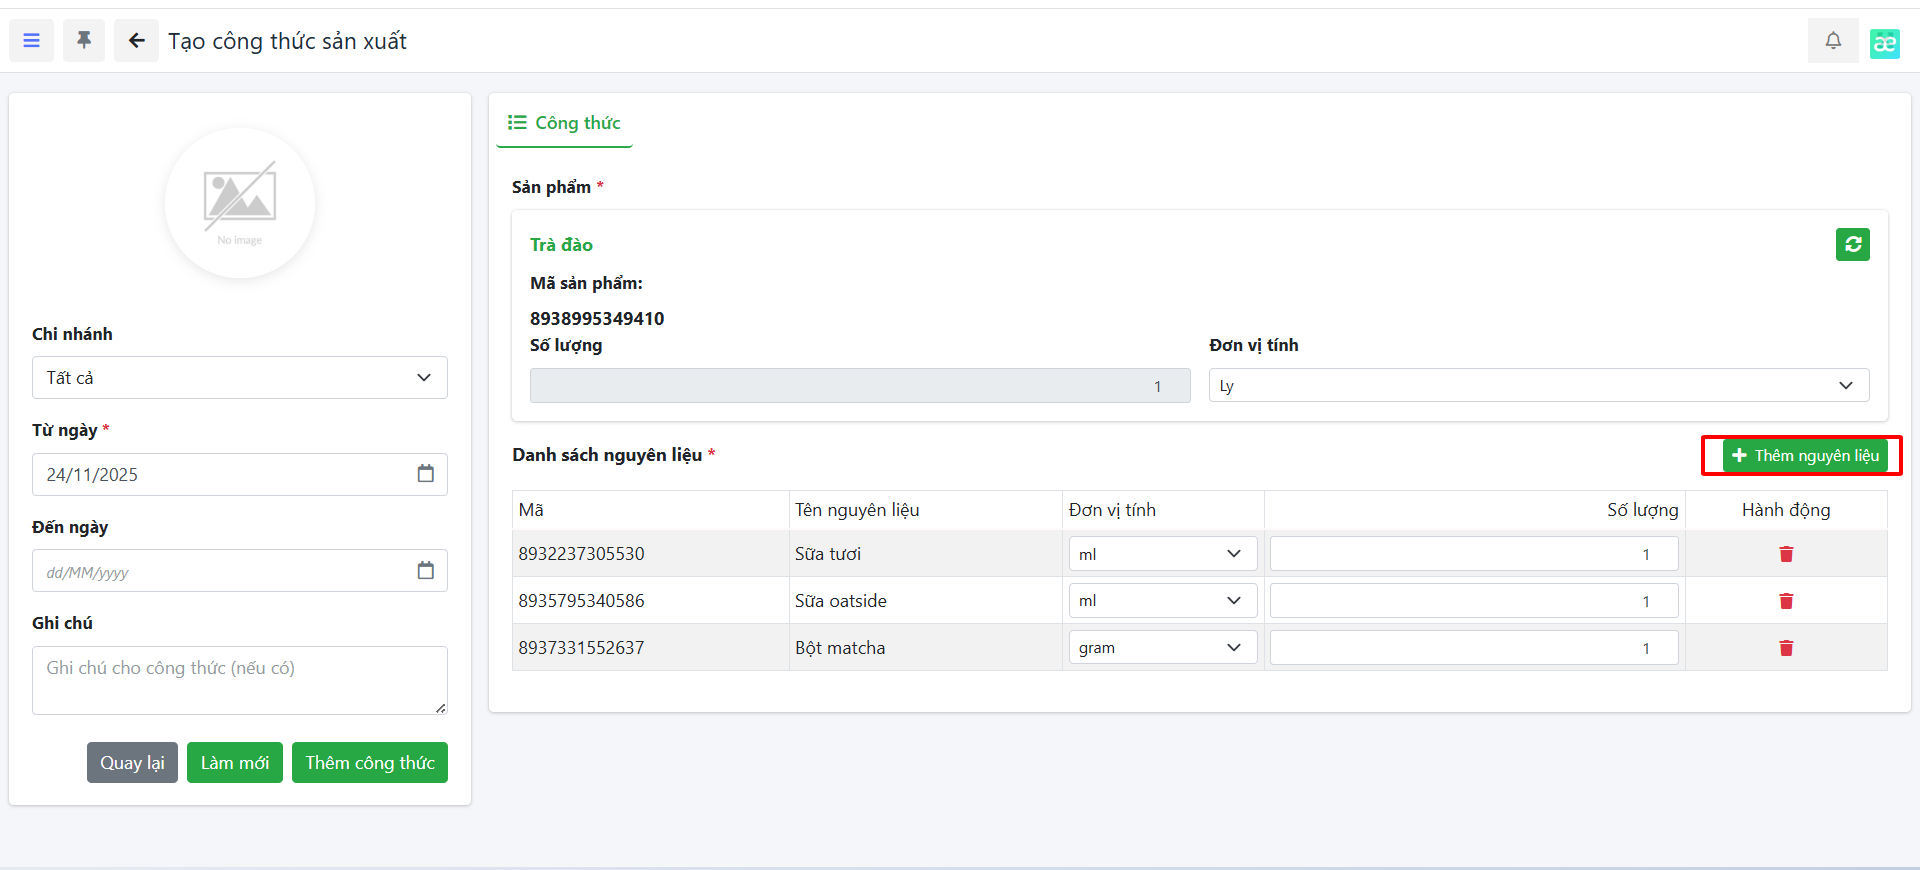Open the notifications bell
The width and height of the screenshot is (1920, 870).
tap(1832, 41)
